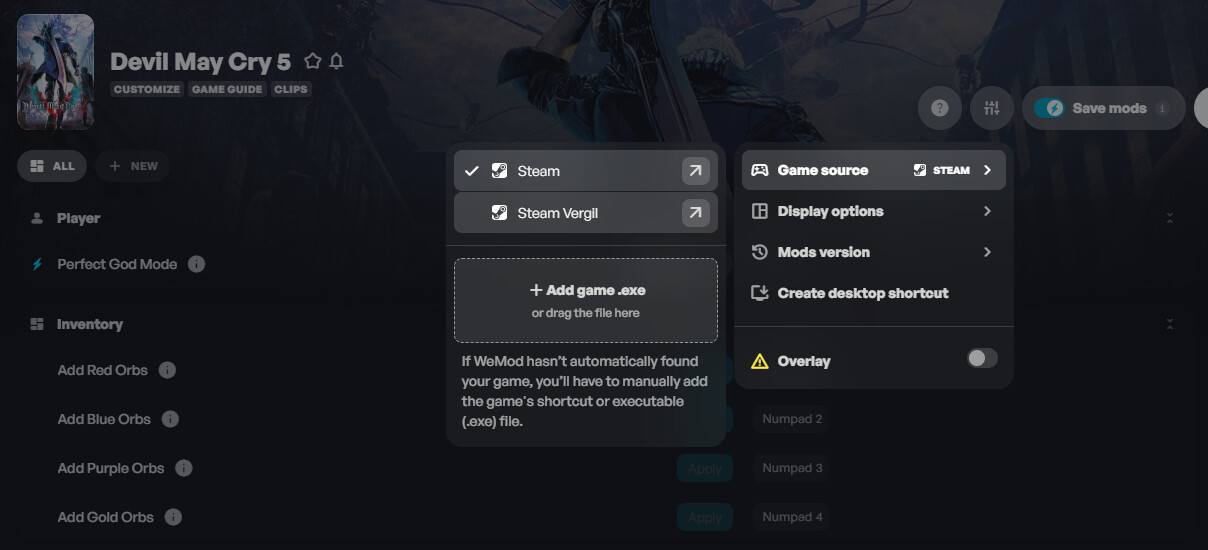Click the CUSTOMIZE tag button
1208x550 pixels.
pyautogui.click(x=147, y=89)
